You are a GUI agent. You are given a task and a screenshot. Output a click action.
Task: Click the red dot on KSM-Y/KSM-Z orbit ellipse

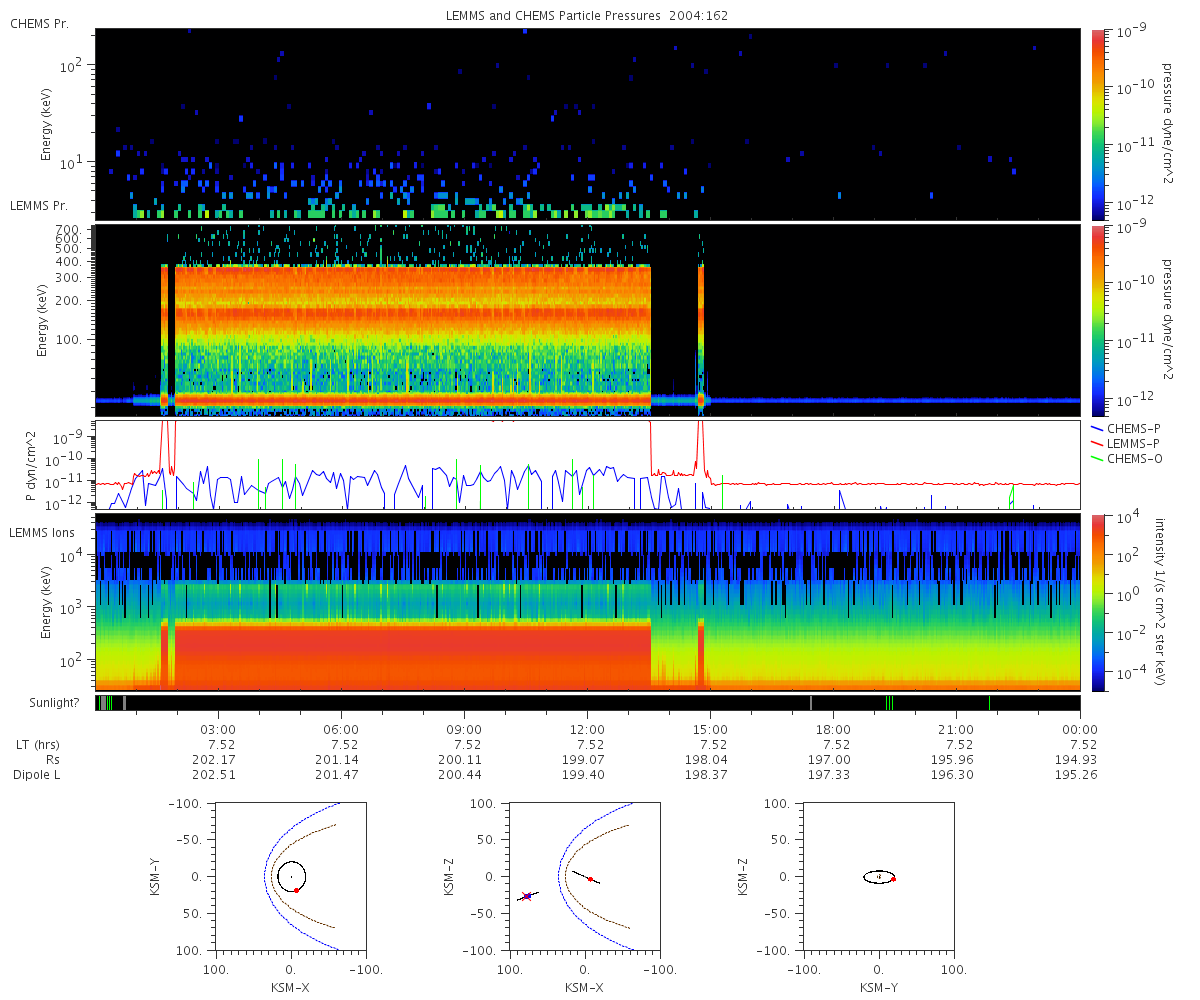(893, 879)
